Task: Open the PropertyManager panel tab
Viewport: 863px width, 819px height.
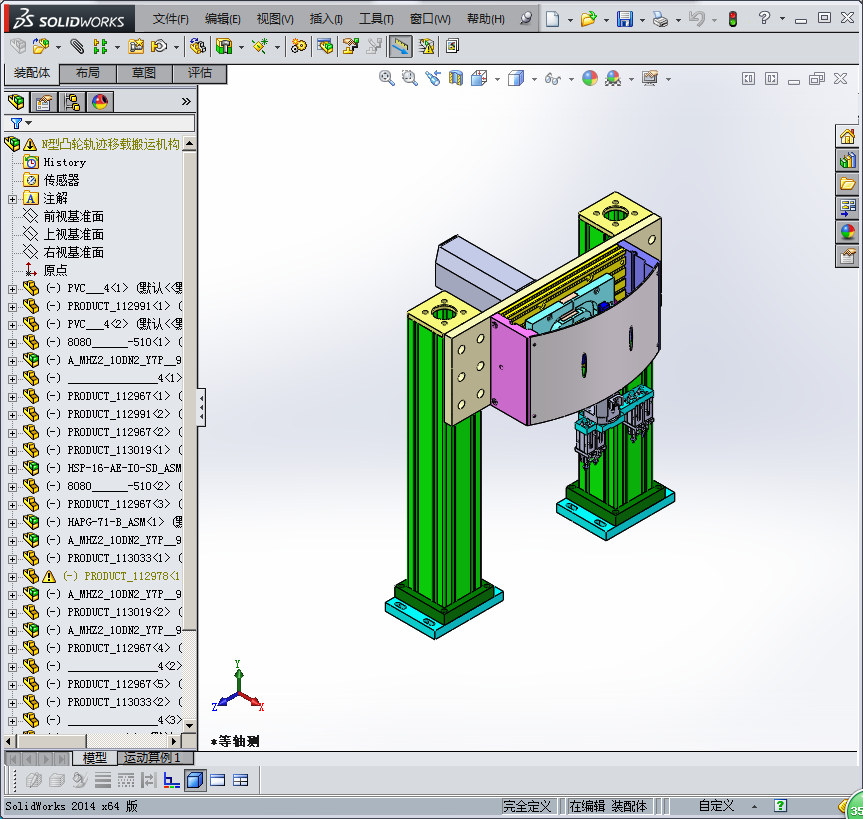Action: [x=43, y=102]
